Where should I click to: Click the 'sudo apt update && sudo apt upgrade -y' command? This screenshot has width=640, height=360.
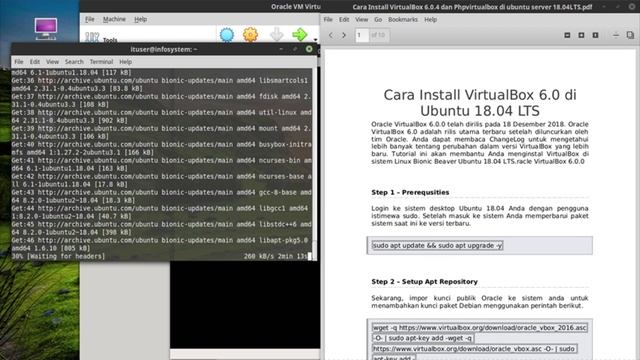[x=437, y=245]
